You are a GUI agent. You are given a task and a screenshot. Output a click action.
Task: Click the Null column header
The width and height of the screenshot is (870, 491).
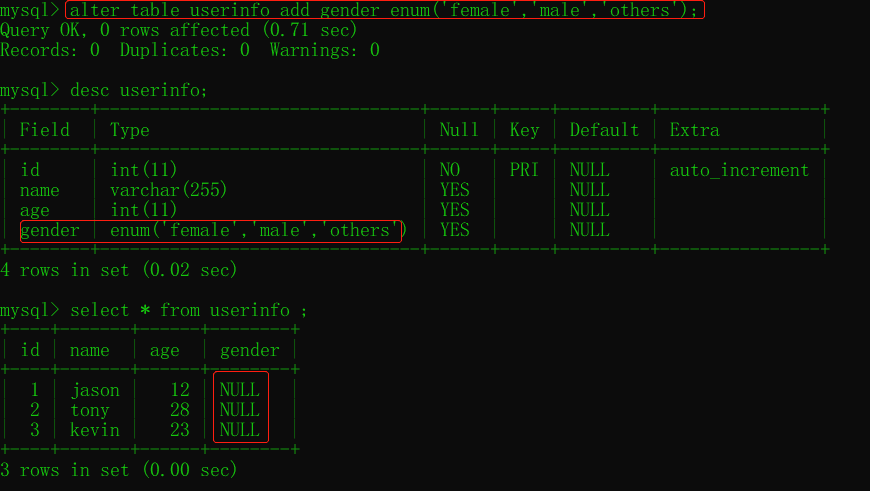(459, 130)
